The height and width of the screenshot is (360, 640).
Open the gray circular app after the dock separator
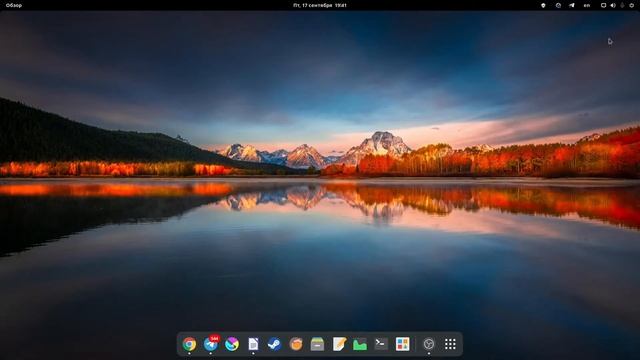[429, 344]
